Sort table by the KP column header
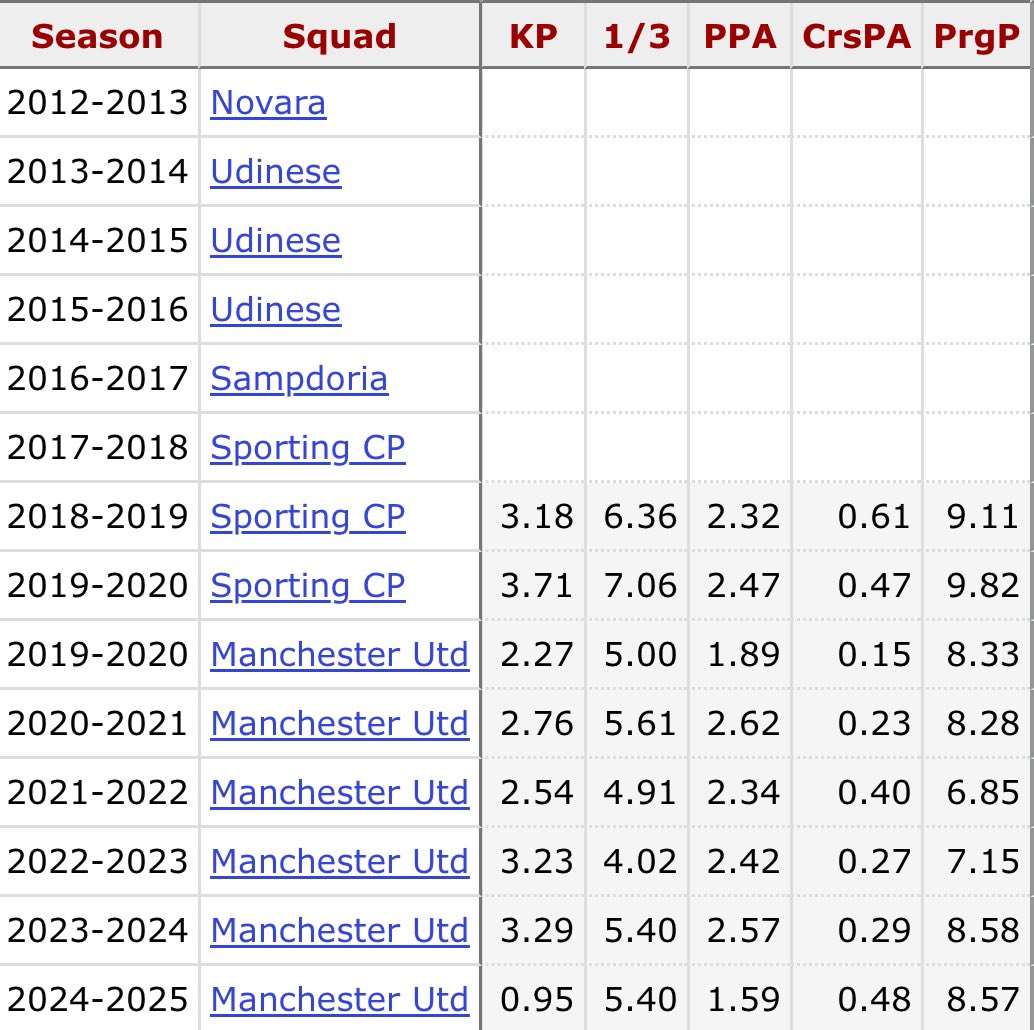This screenshot has width=1034, height=1030. 533,36
